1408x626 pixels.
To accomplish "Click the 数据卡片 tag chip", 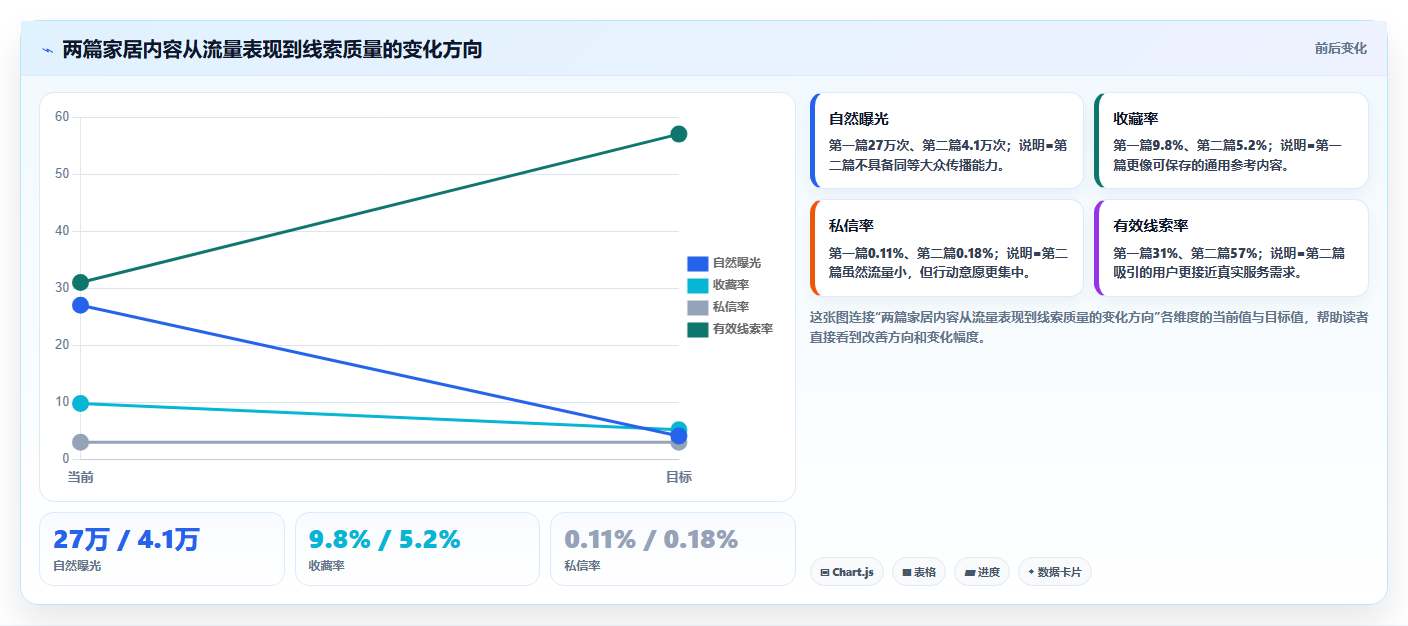I will [1055, 572].
